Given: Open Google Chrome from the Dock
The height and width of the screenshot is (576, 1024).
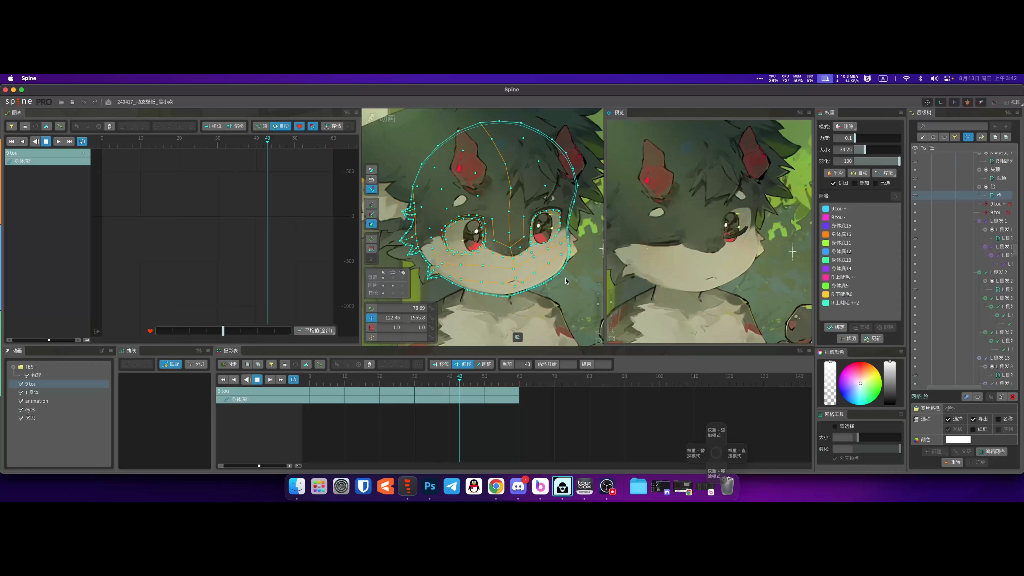Looking at the screenshot, I should coord(496,486).
